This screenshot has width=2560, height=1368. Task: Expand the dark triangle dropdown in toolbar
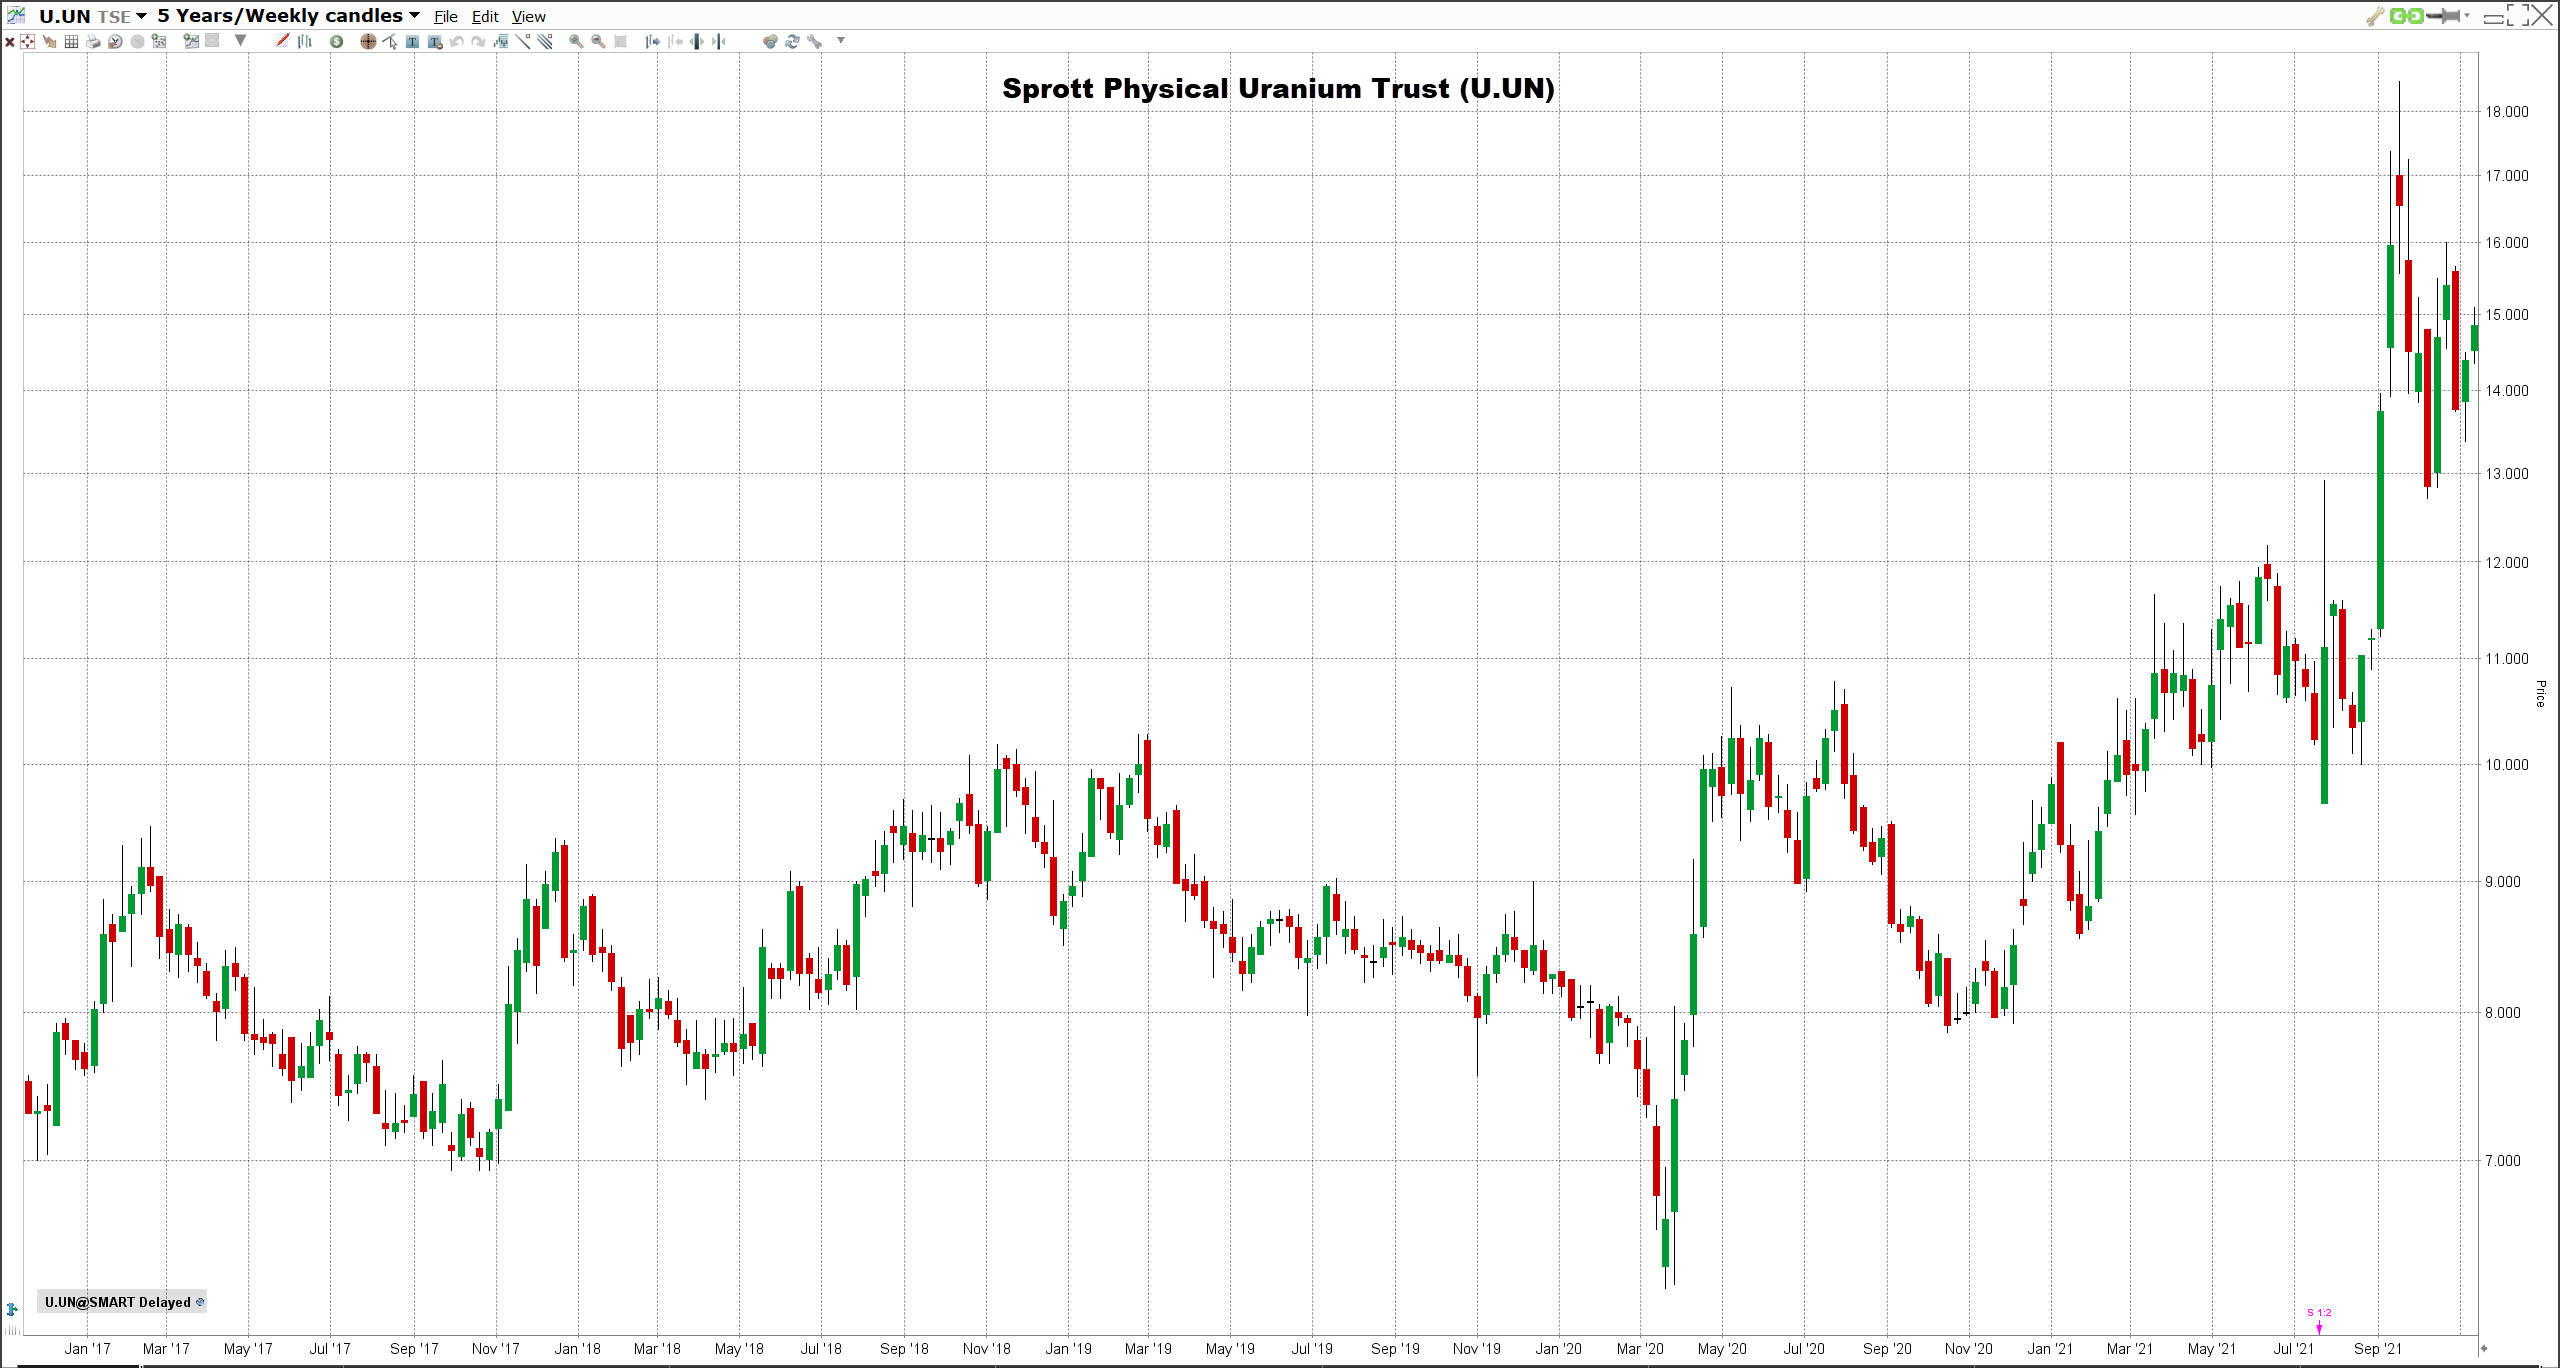coord(240,41)
